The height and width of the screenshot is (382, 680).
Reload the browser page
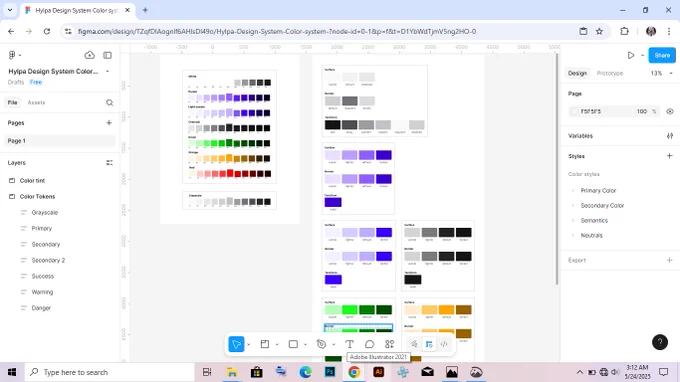tap(47, 31)
